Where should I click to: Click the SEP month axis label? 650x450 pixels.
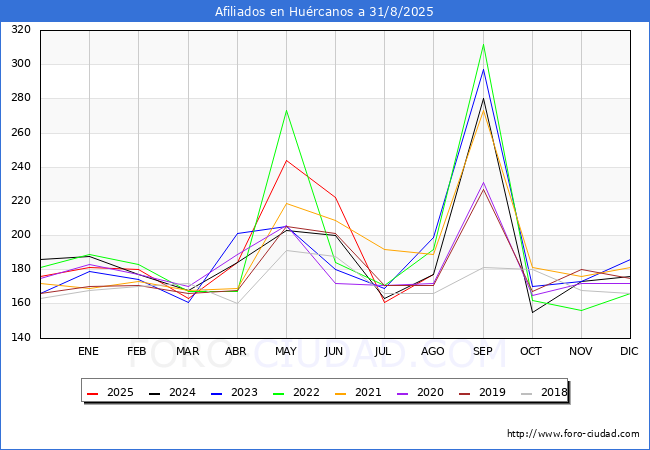coord(483,351)
